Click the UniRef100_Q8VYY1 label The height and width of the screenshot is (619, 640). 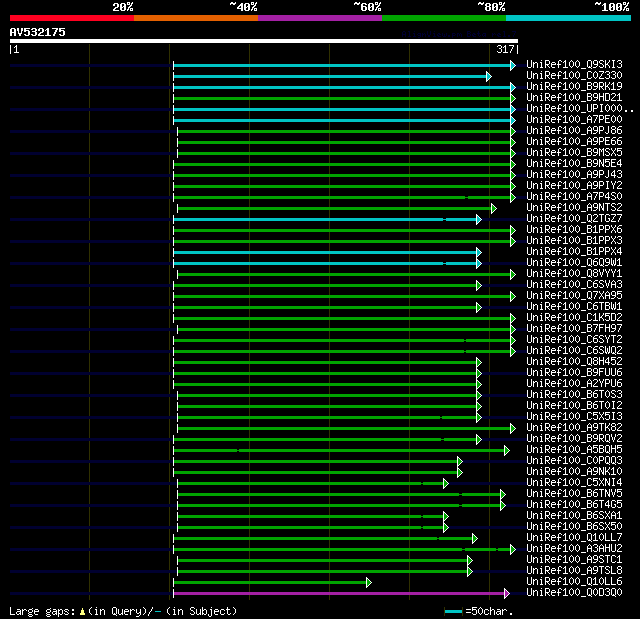point(574,274)
